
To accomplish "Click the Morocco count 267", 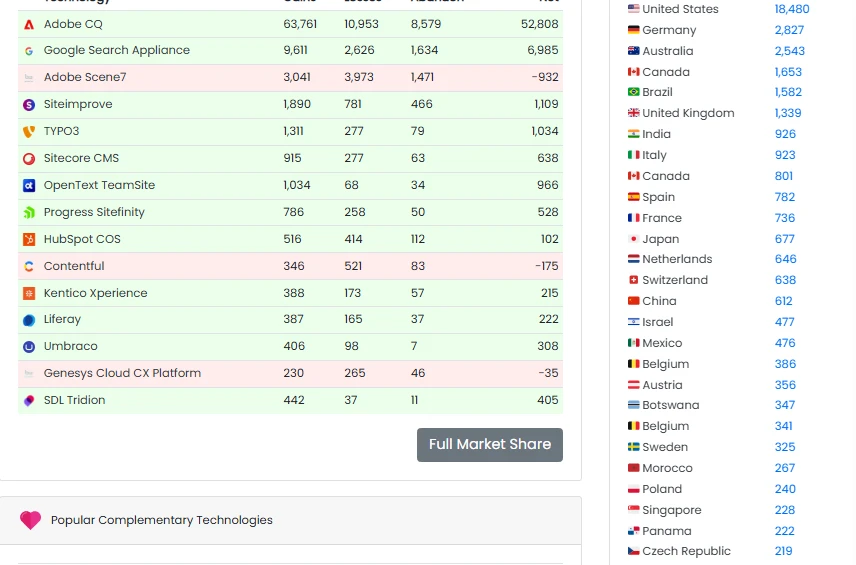I will click(x=785, y=468).
